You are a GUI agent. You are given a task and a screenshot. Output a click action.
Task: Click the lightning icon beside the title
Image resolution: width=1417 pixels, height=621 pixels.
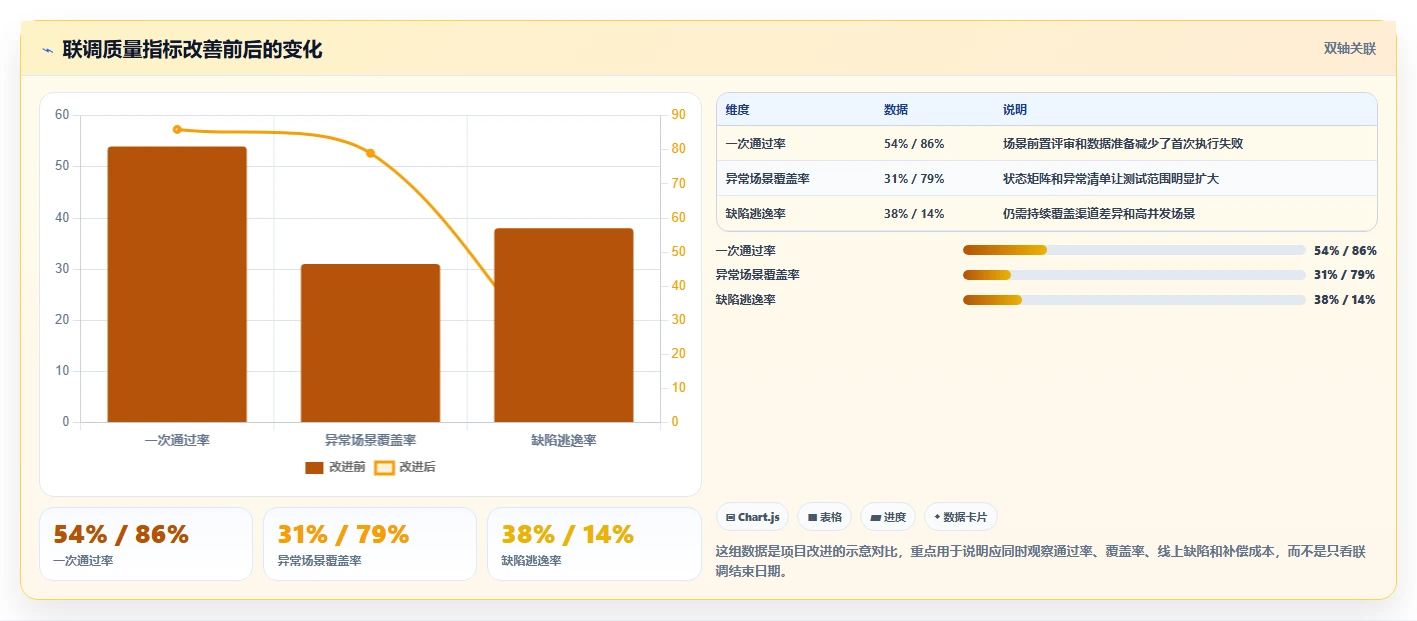[47, 50]
